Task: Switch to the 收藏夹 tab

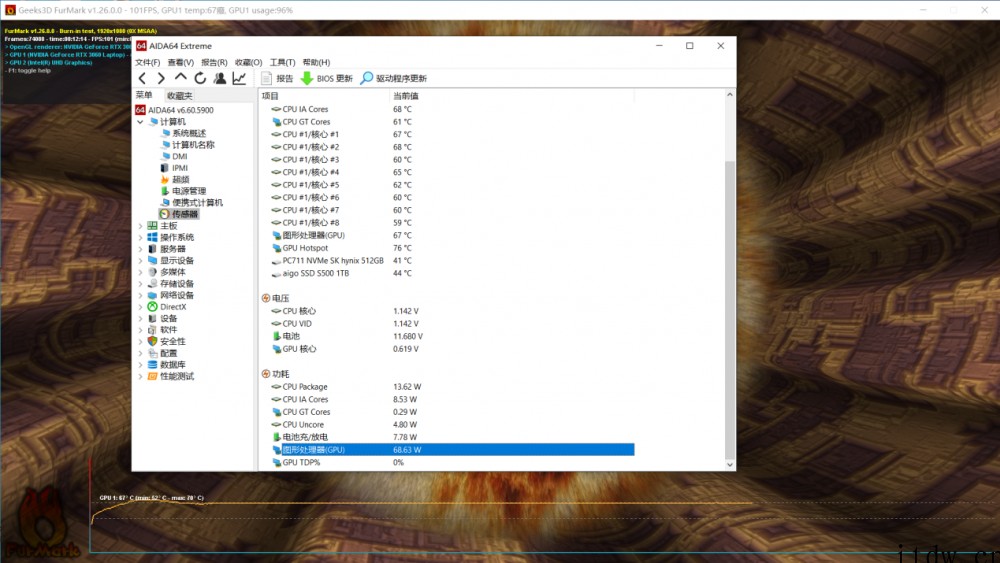Action: 179,96
